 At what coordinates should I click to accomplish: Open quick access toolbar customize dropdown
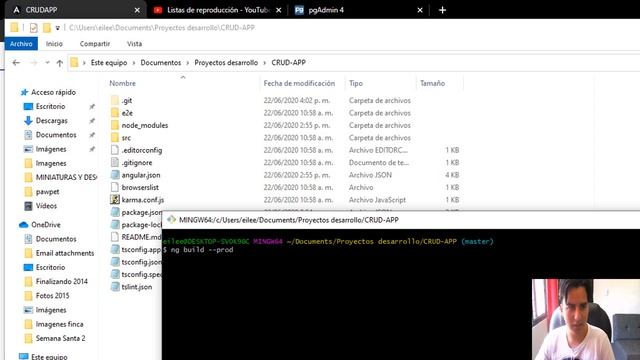58,28
